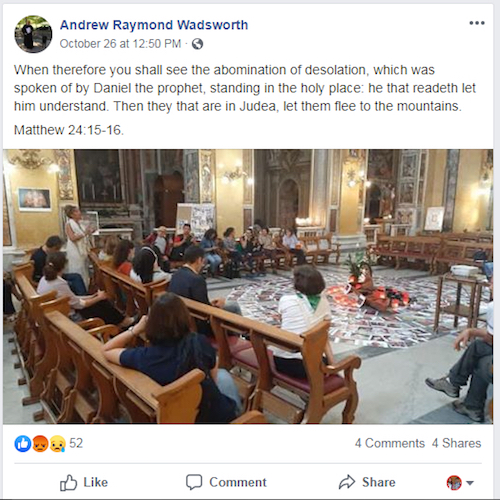Open the small profile picture selector

pos(454,482)
